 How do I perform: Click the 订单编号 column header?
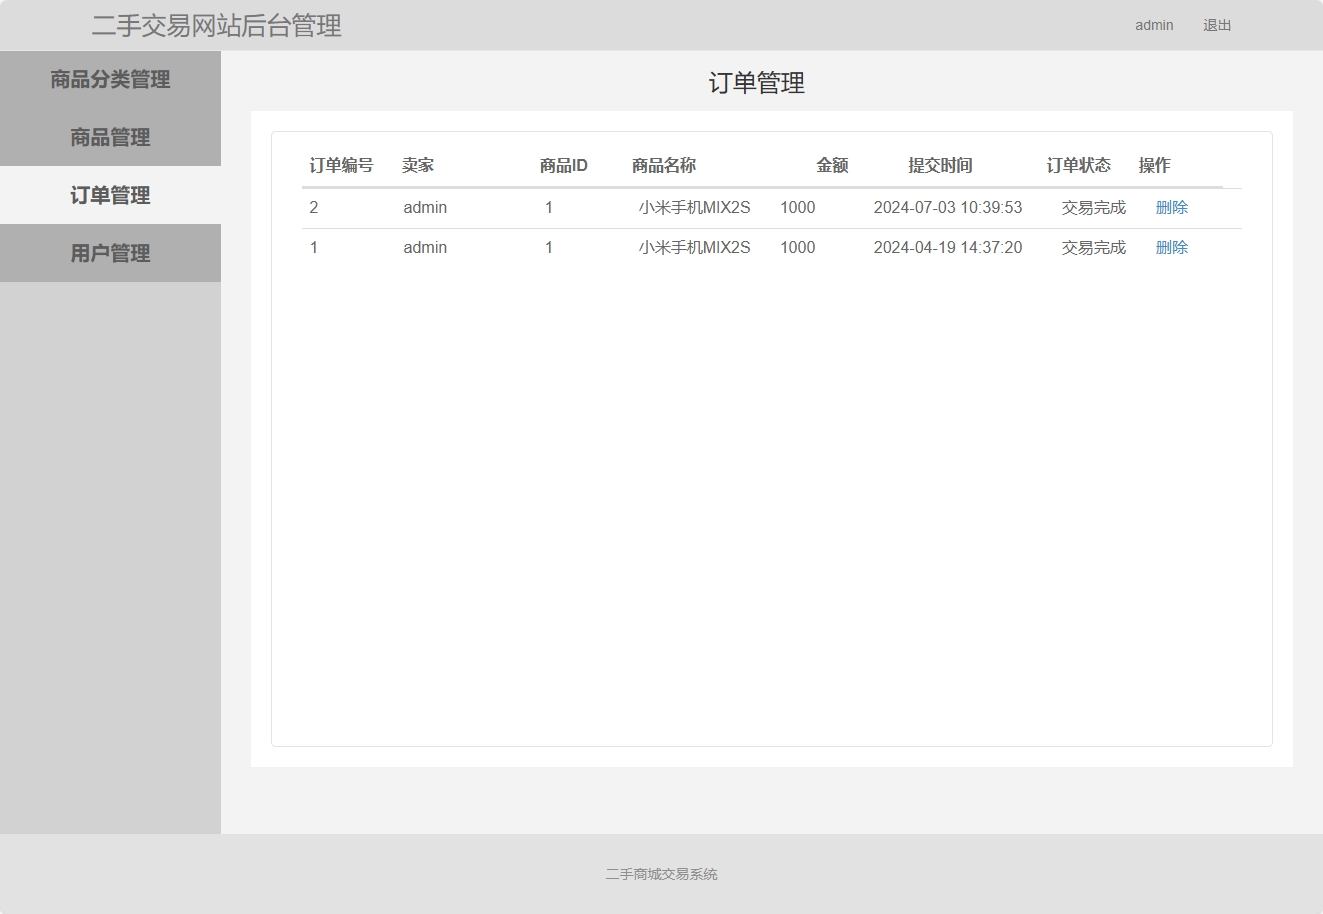pos(341,165)
